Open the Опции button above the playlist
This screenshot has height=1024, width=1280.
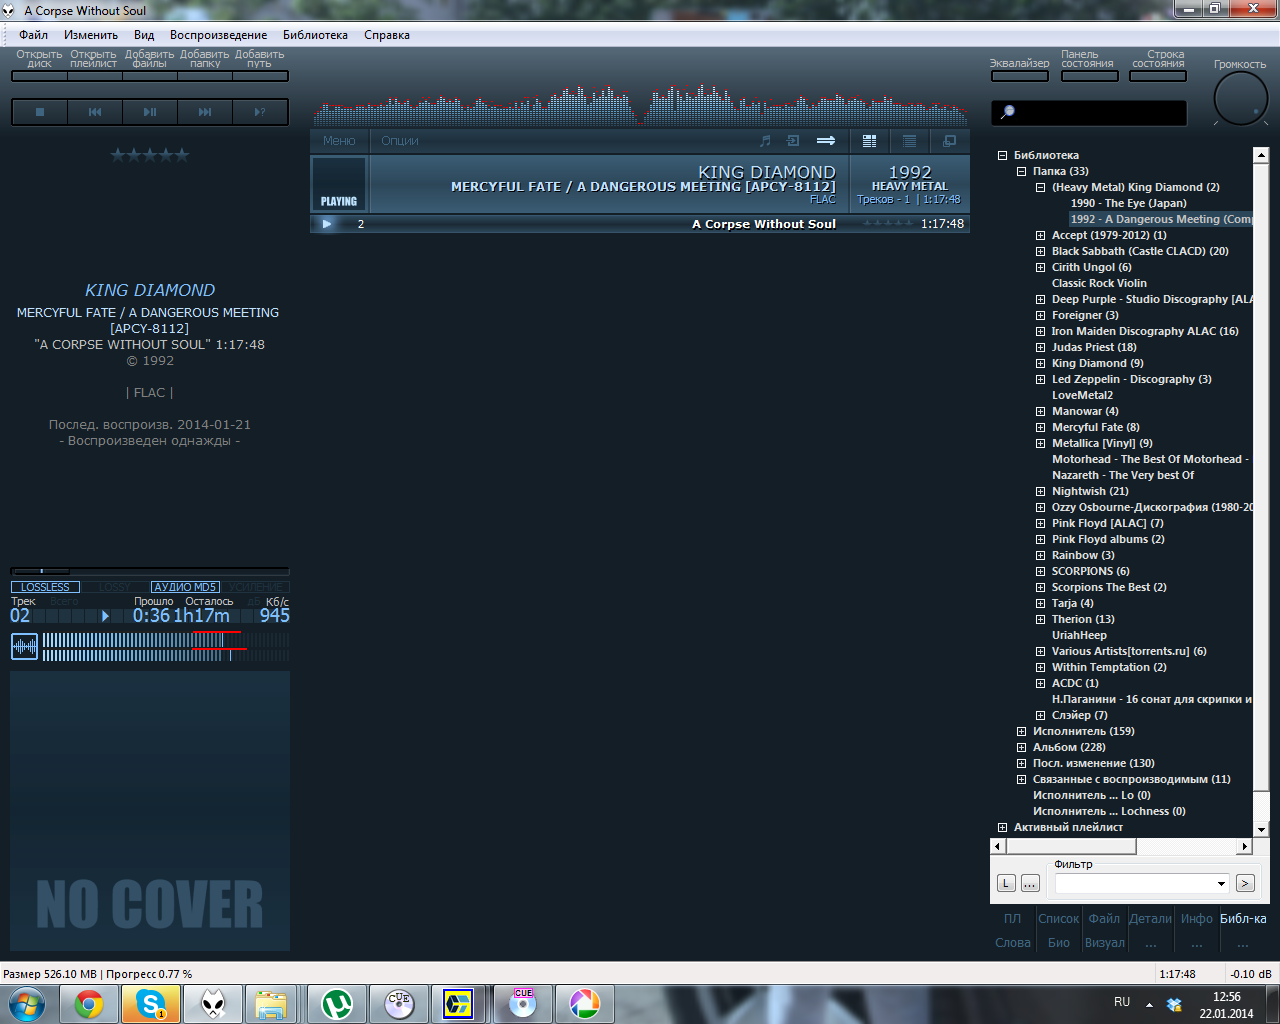[400, 141]
